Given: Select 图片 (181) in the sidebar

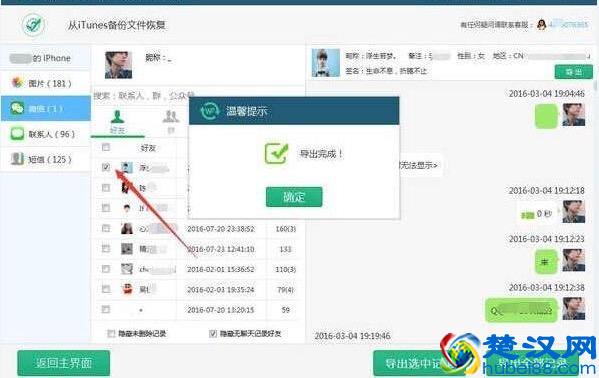Looking at the screenshot, I should 45,83.
